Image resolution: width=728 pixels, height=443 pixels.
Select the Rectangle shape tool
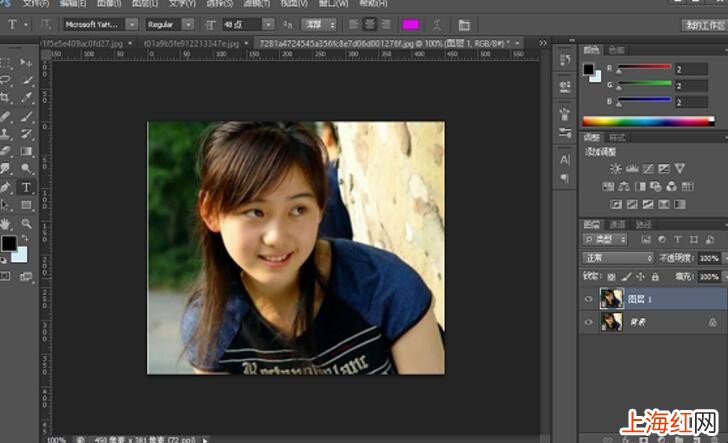[26, 205]
